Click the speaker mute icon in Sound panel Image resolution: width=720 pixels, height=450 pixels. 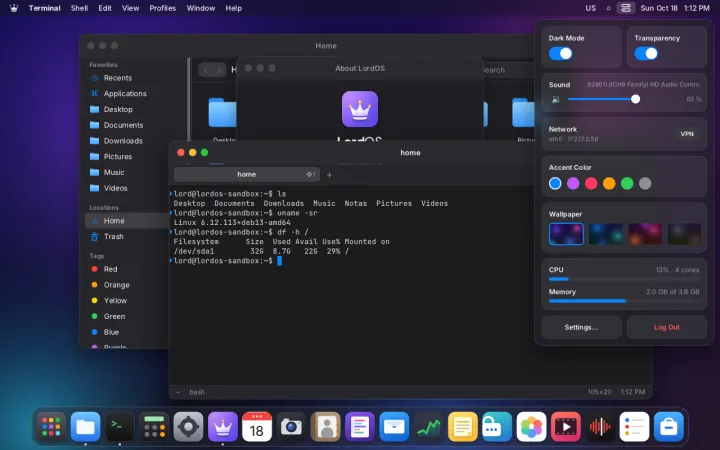coord(556,99)
